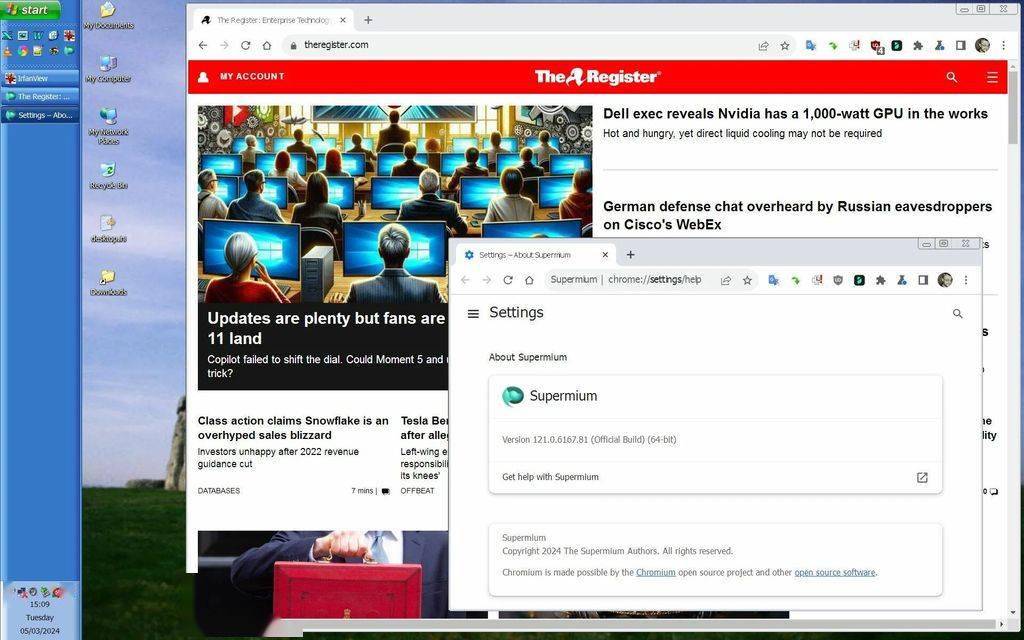Image resolution: width=1024 pixels, height=640 pixels.
Task: Open Extensions puzzle icon in Register window
Action: click(x=918, y=46)
